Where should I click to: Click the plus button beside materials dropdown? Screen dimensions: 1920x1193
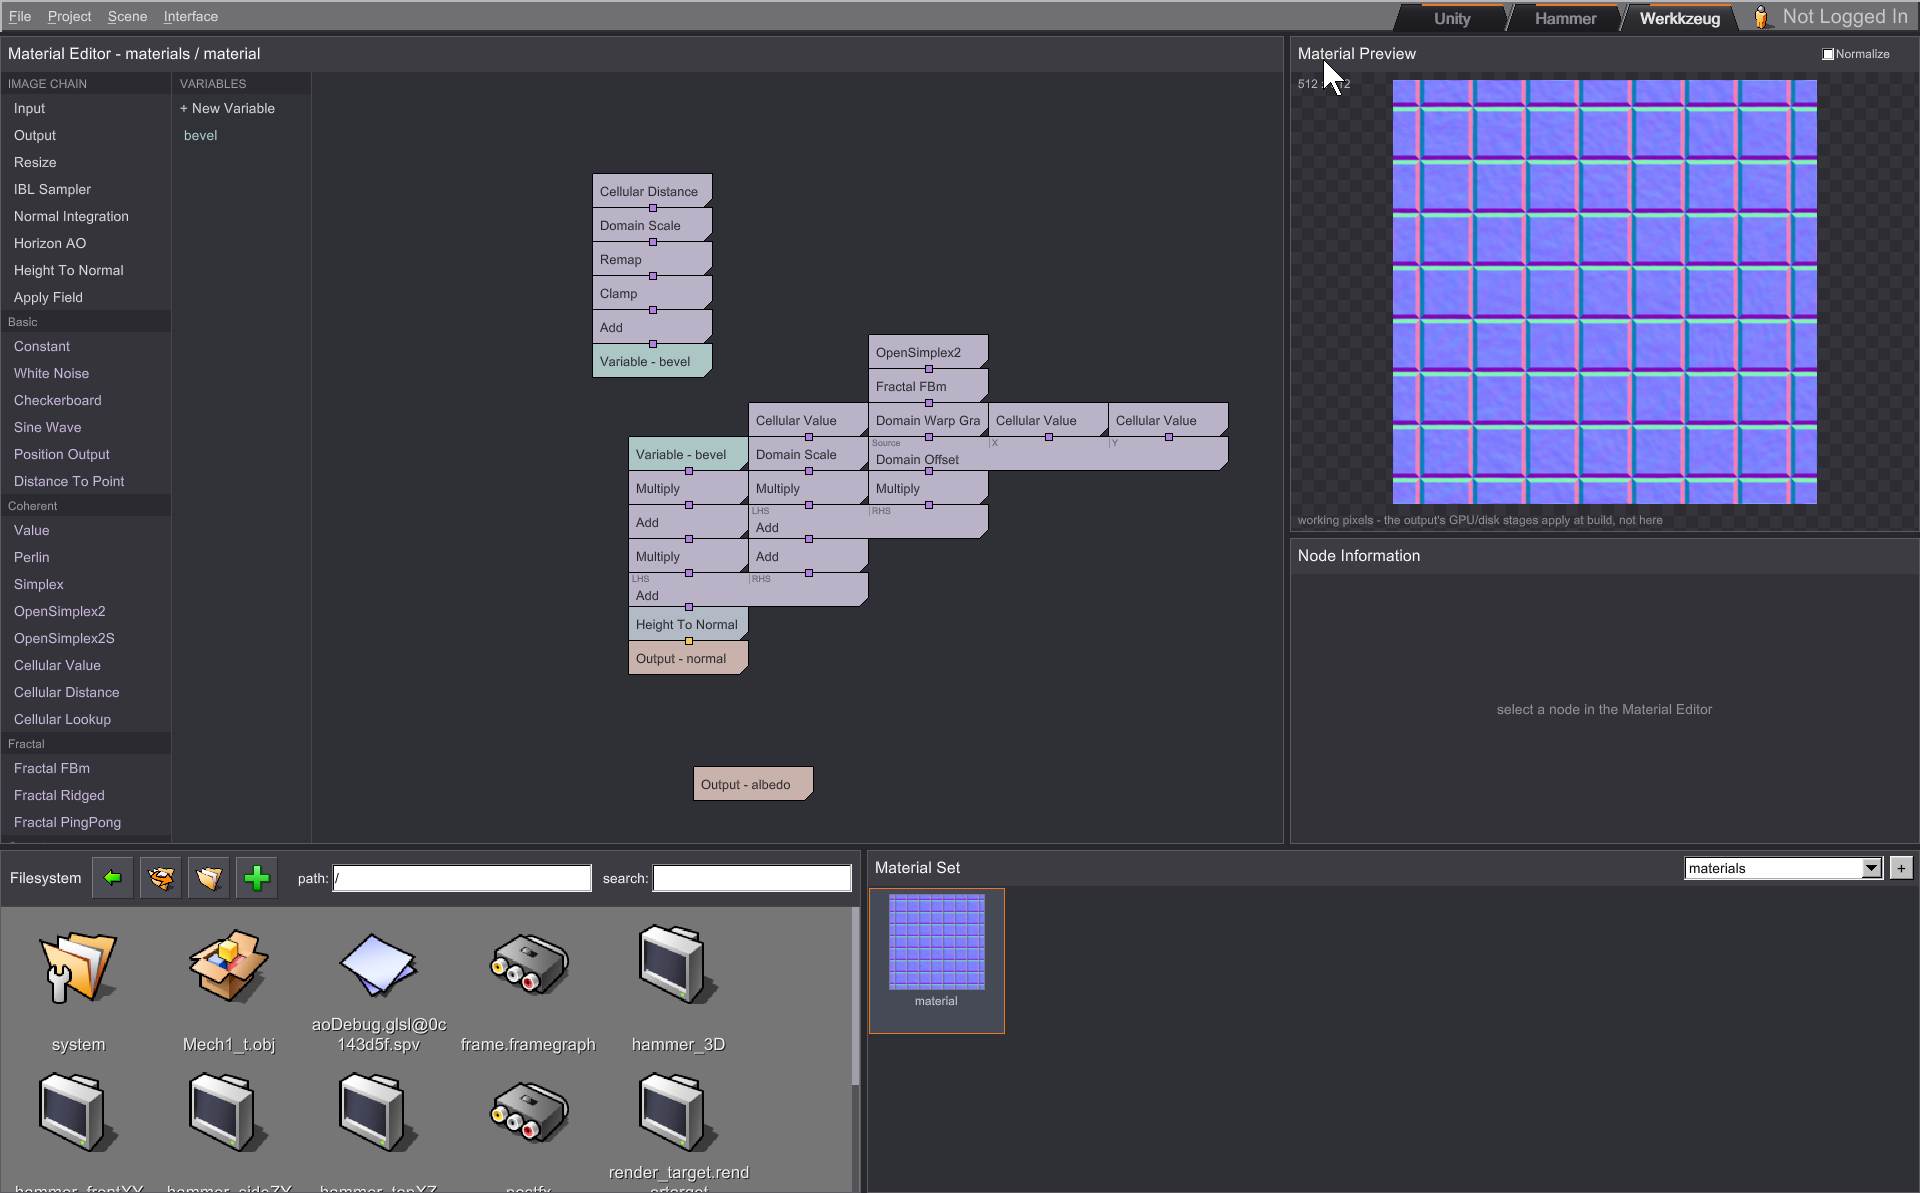coord(1901,868)
